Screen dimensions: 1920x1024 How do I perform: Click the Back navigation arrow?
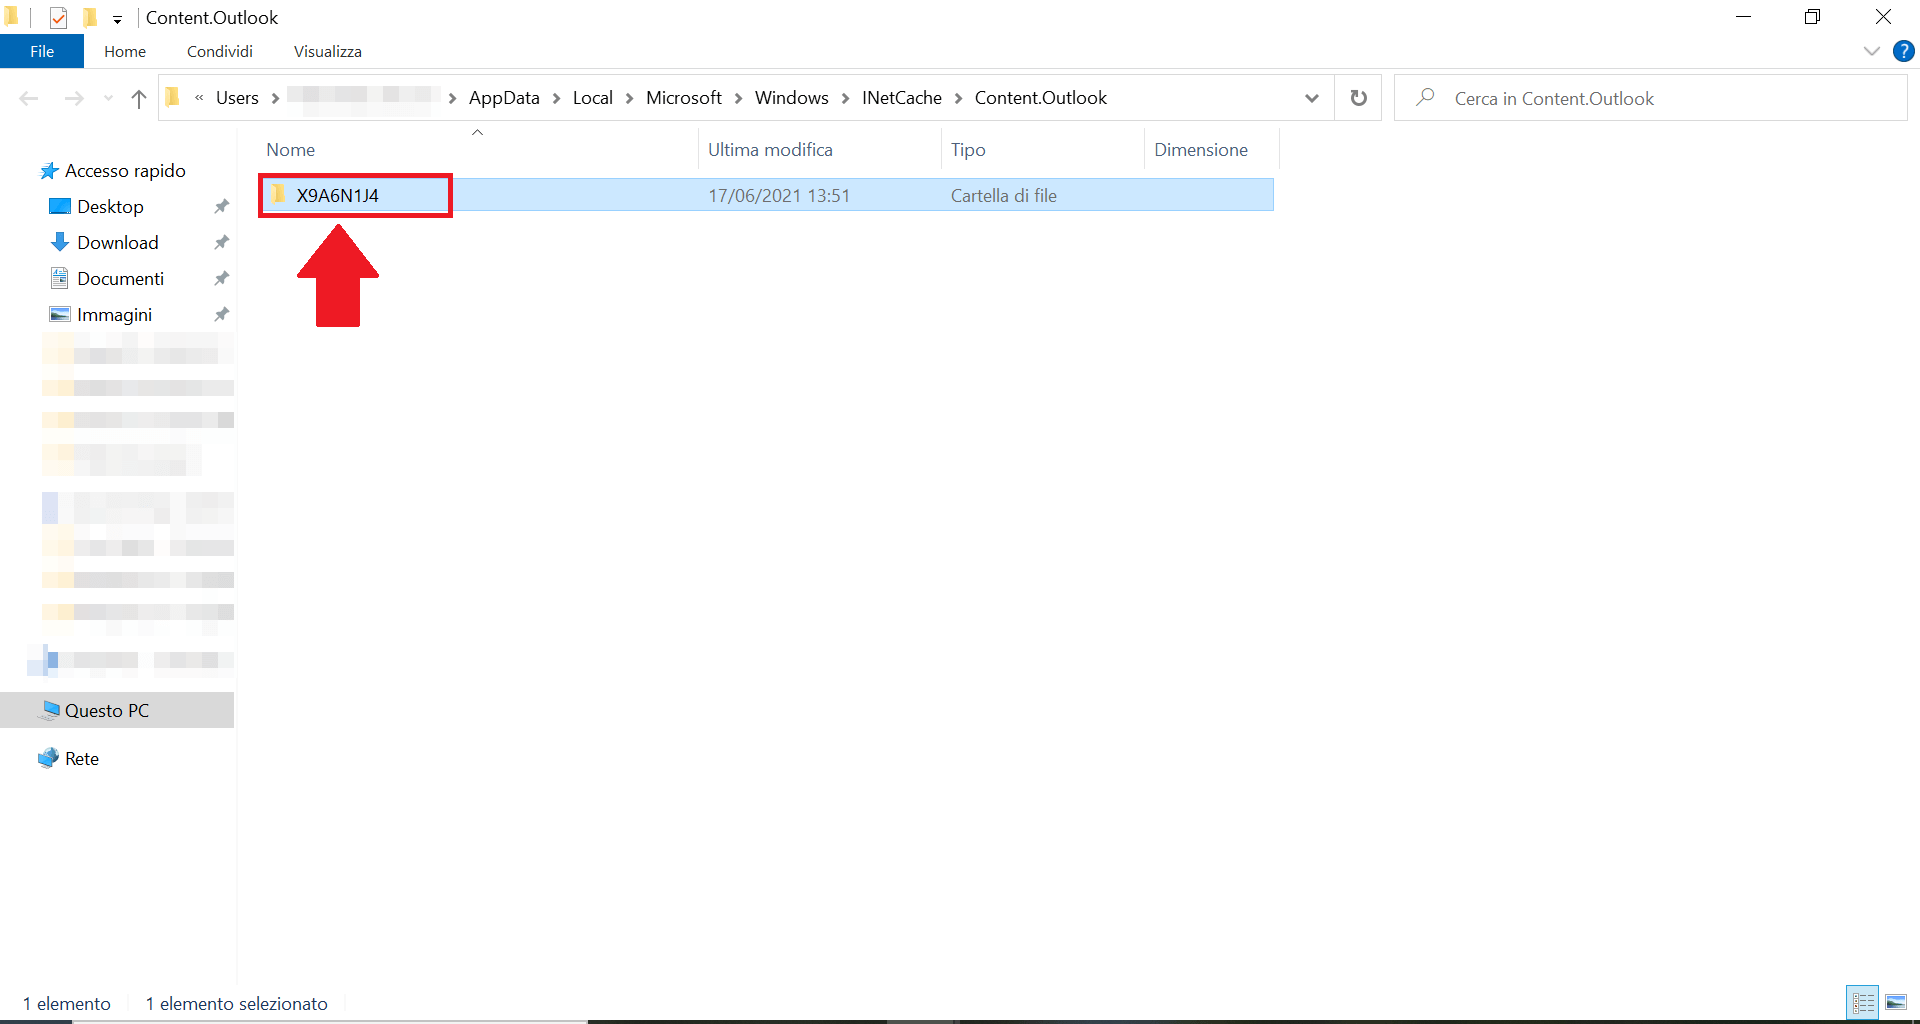click(29, 98)
